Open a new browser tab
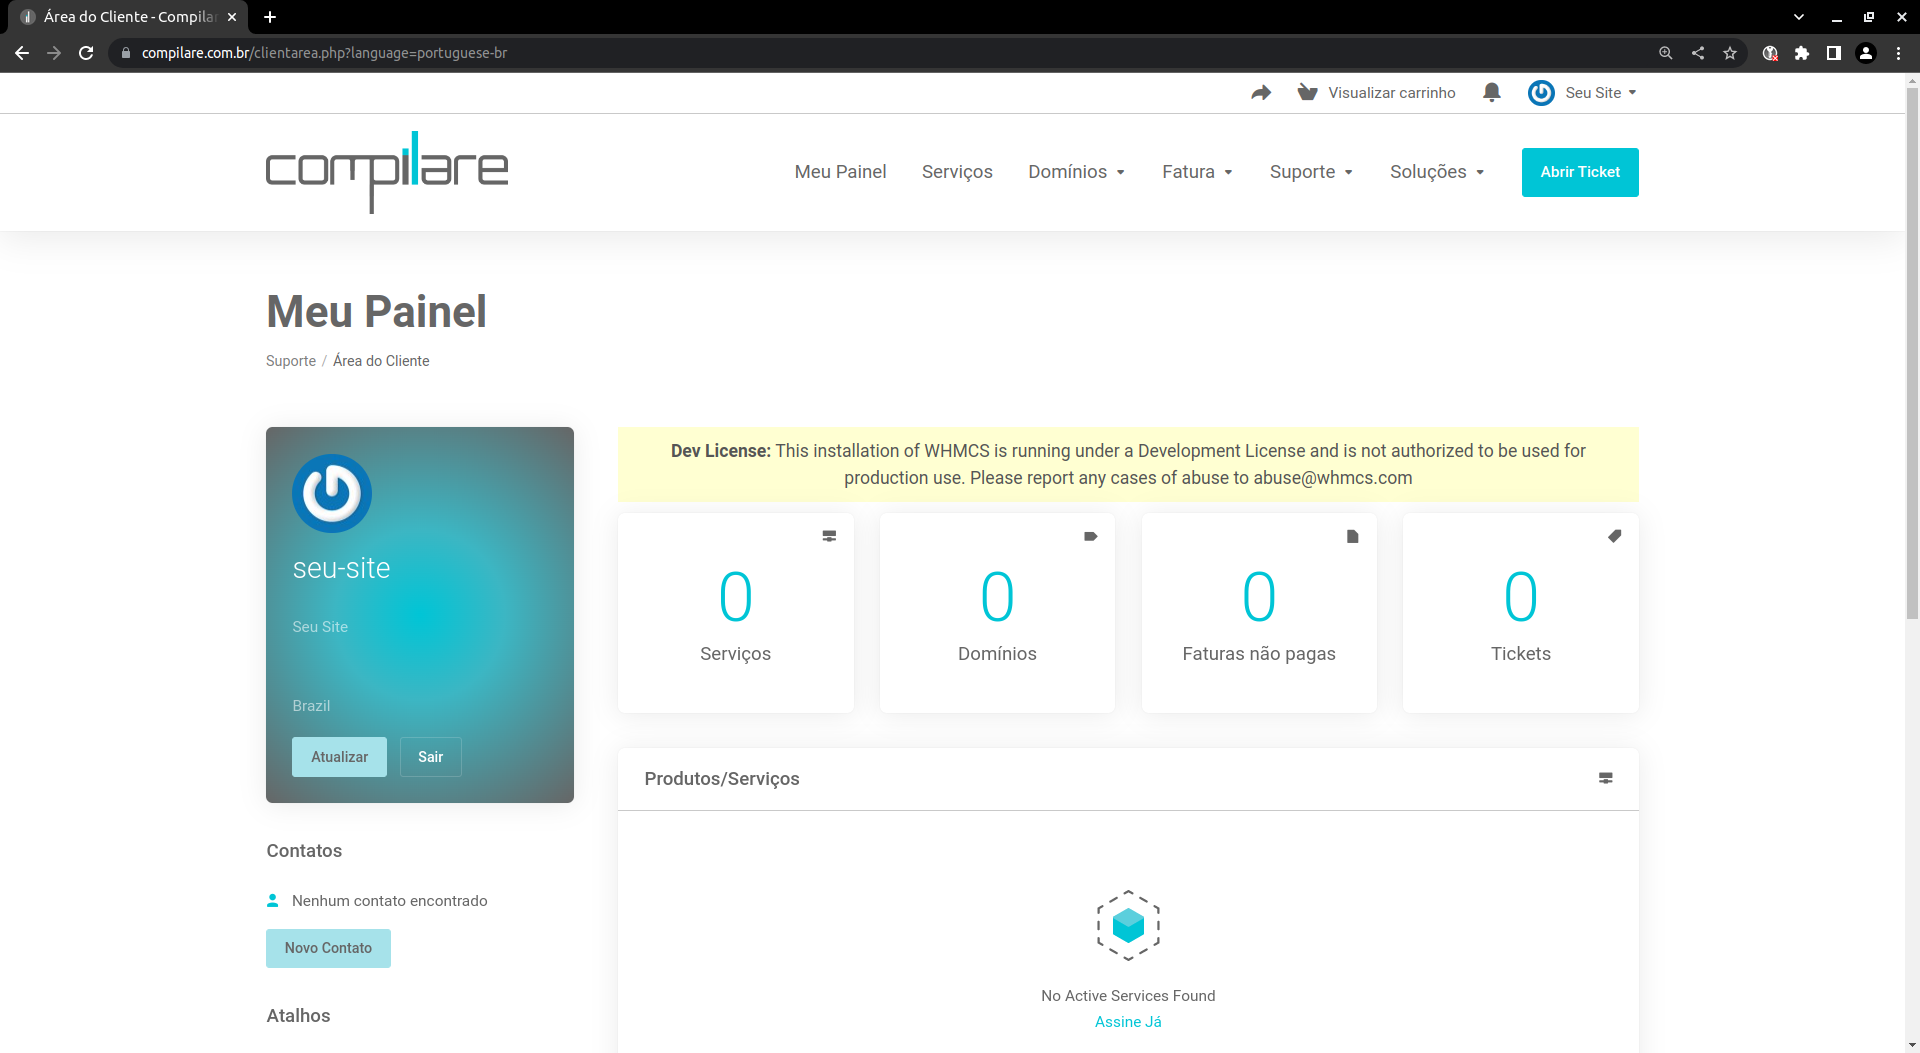Screen dimensions: 1920x1053 (x=270, y=17)
